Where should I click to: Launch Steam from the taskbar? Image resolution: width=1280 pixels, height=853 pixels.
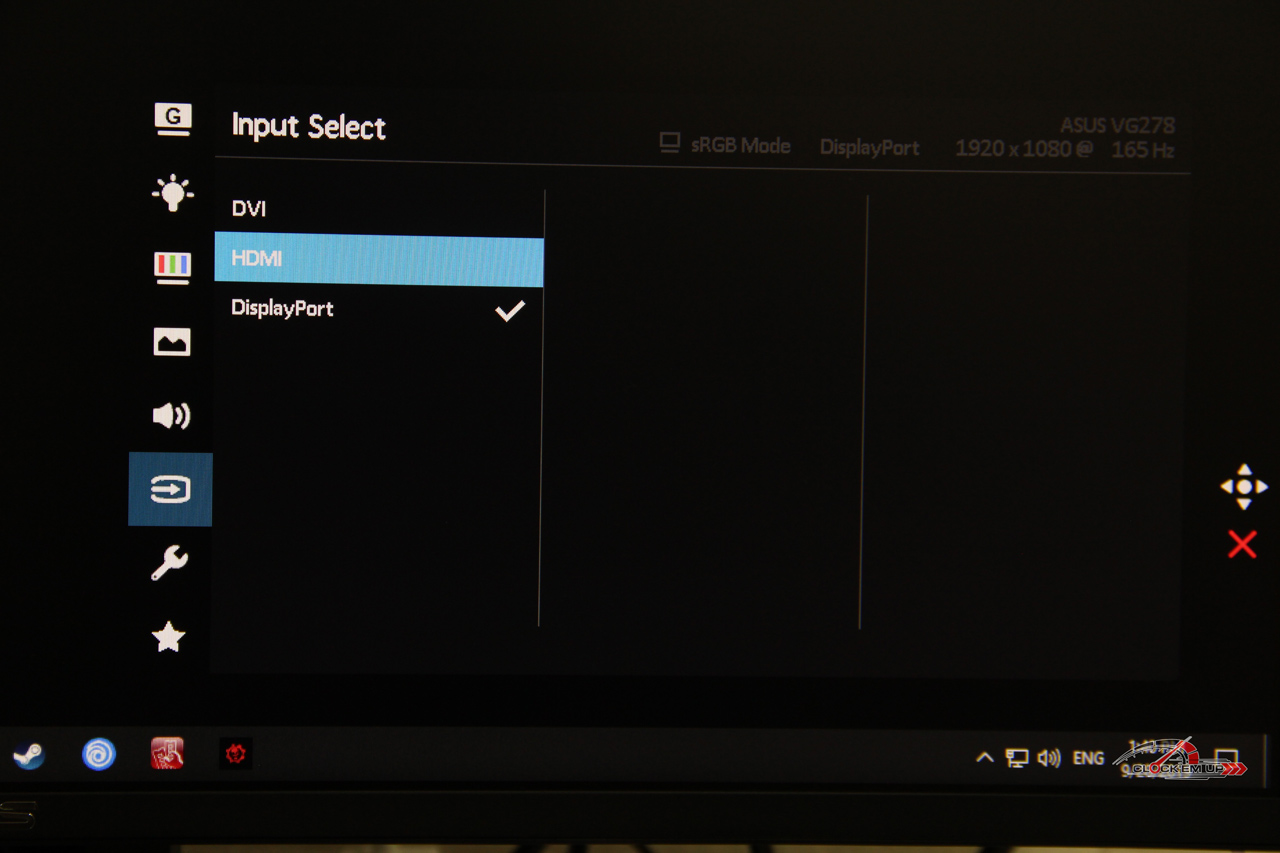point(28,755)
